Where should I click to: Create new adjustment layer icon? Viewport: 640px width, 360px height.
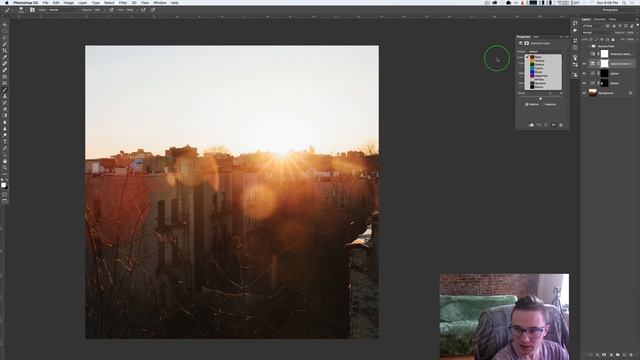point(611,355)
